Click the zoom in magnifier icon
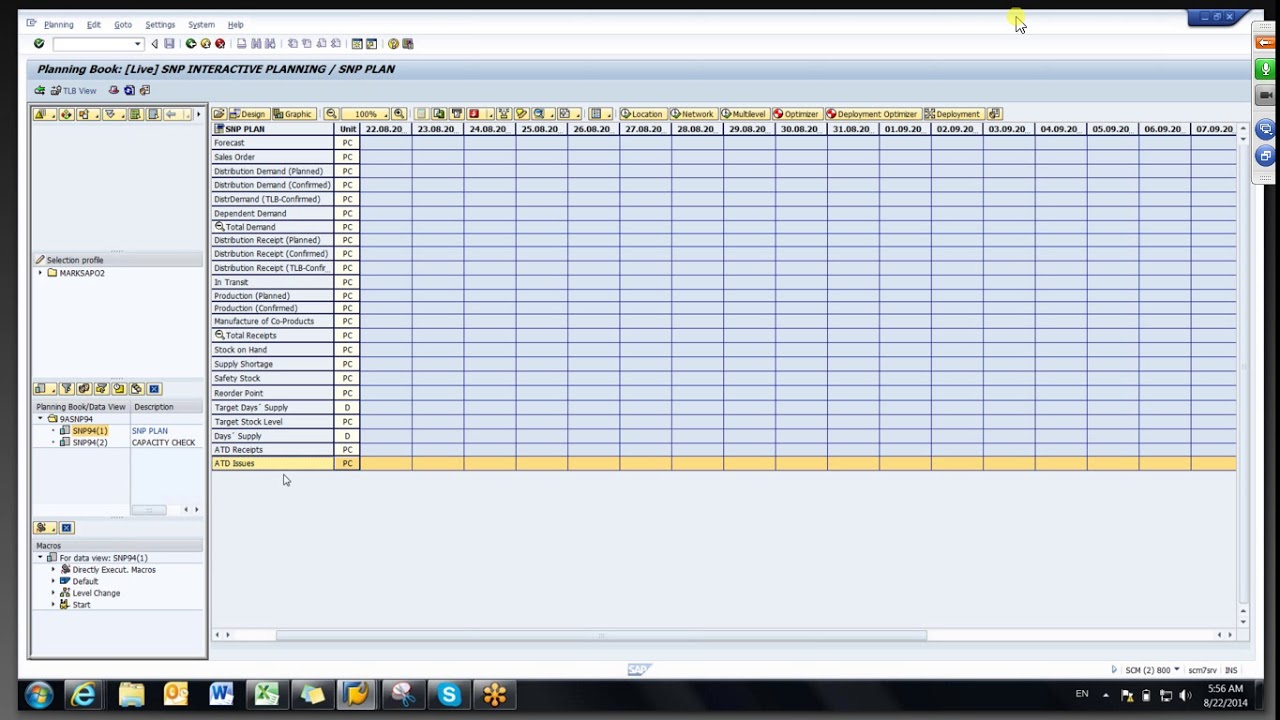The width and height of the screenshot is (1280, 720). [x=399, y=114]
